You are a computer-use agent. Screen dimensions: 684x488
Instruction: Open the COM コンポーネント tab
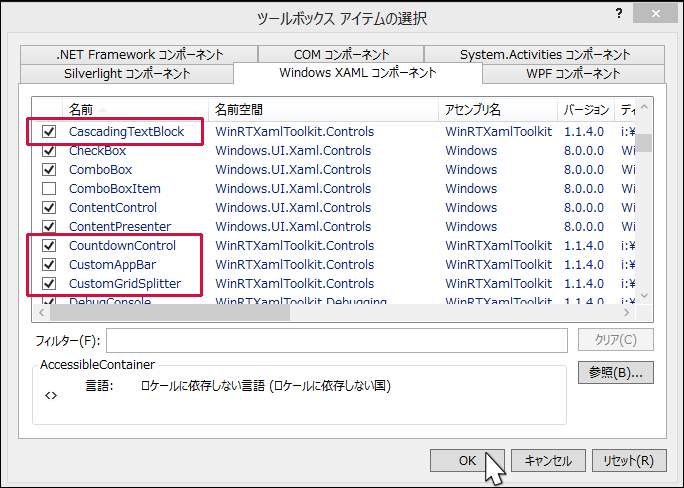click(x=341, y=55)
